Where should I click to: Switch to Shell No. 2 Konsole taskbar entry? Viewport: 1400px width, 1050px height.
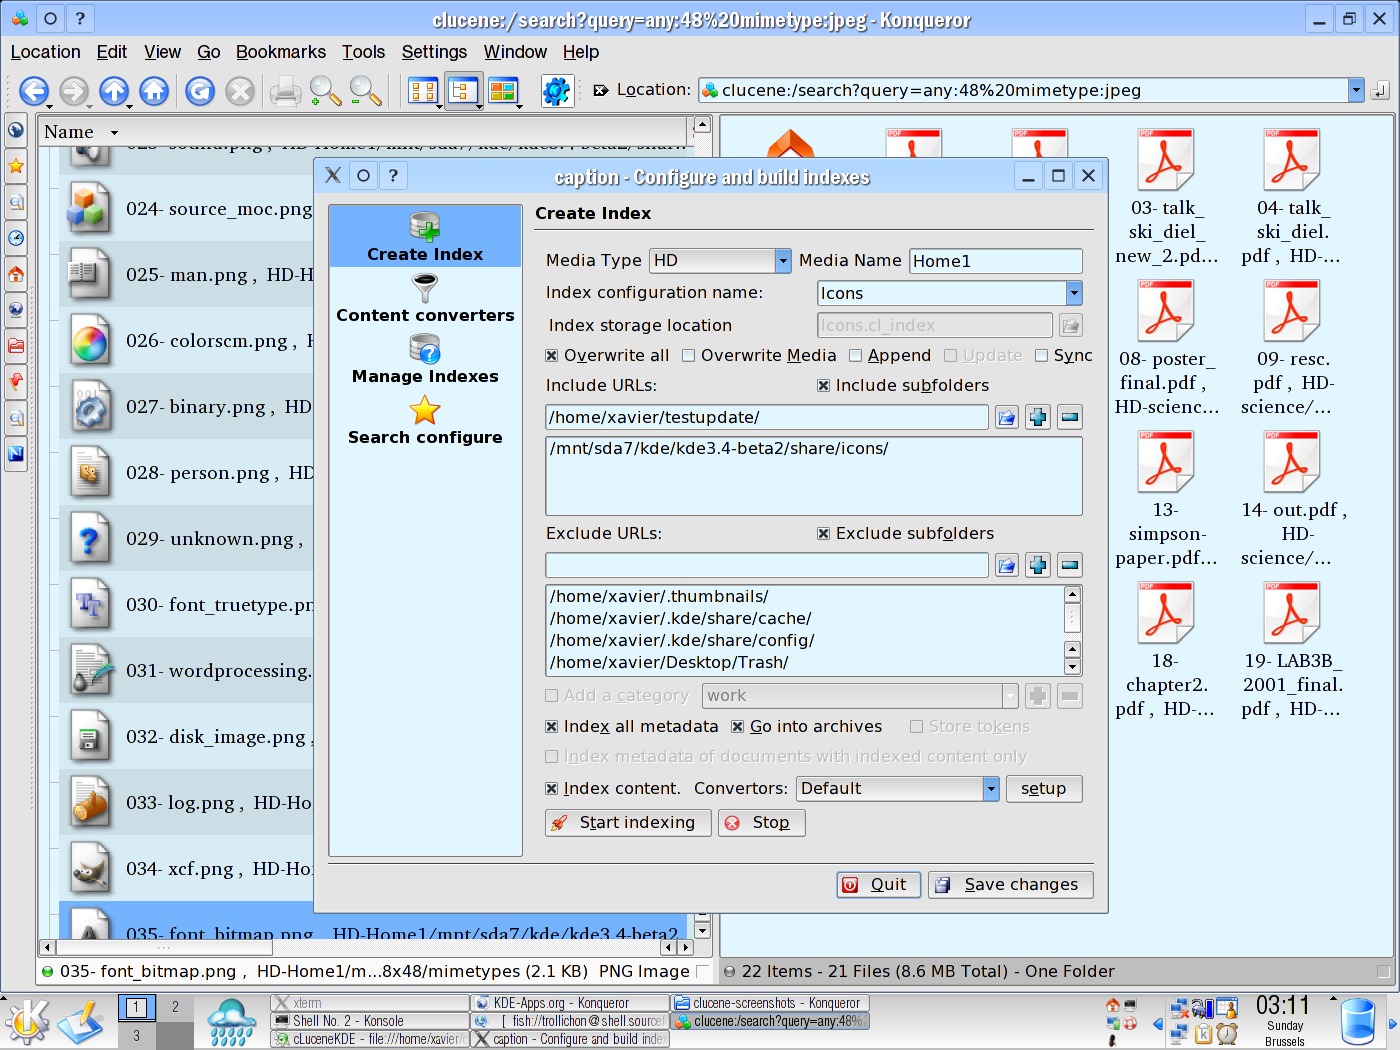click(x=369, y=1021)
